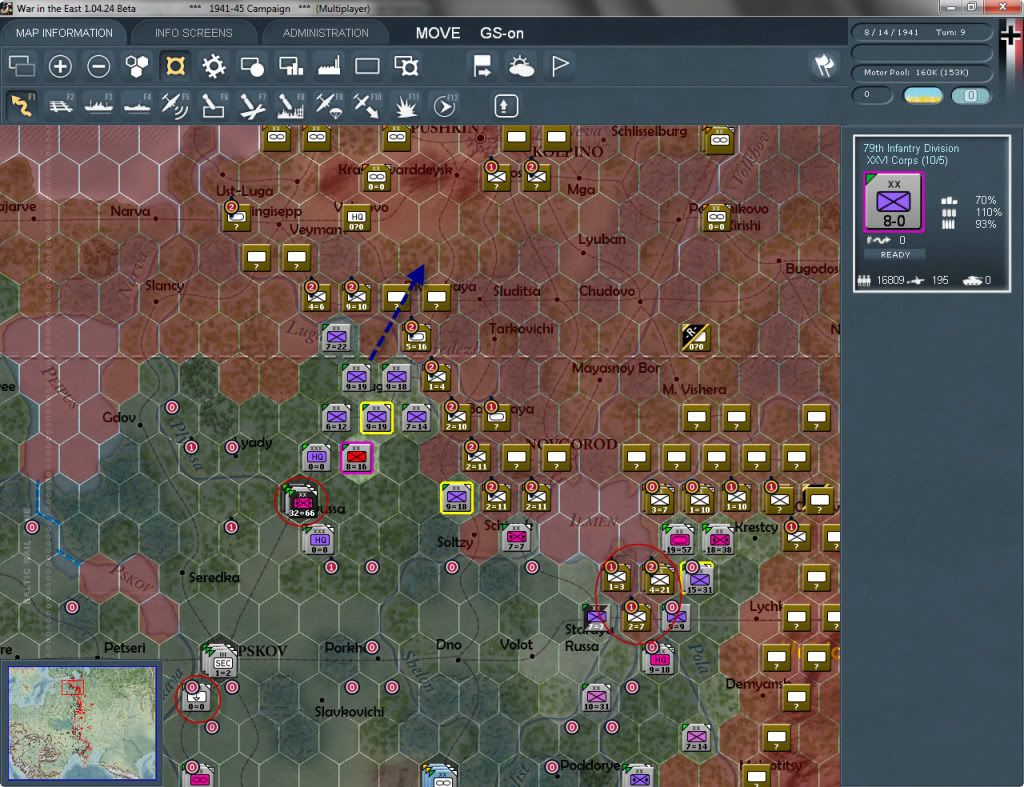Open the 79th Infantry Division name link
This screenshot has width=1024, height=787.
tap(911, 148)
